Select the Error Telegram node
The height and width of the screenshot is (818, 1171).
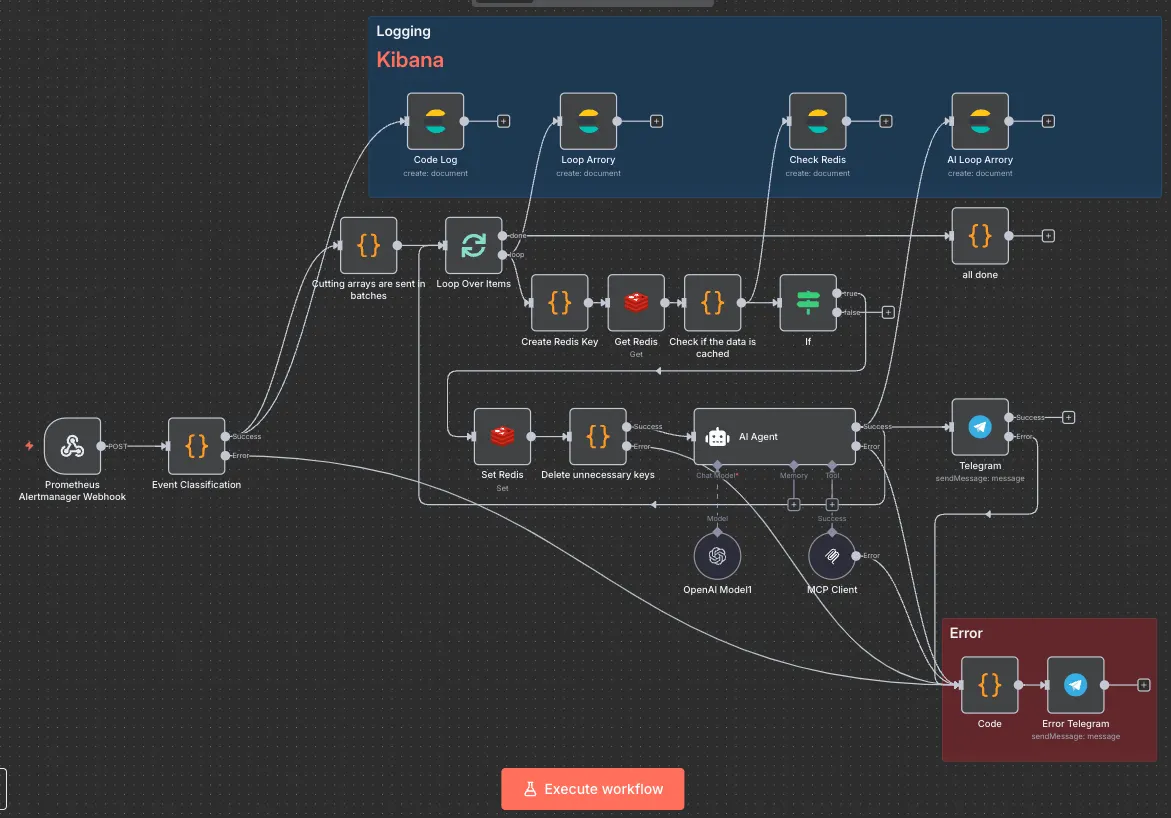click(1075, 685)
